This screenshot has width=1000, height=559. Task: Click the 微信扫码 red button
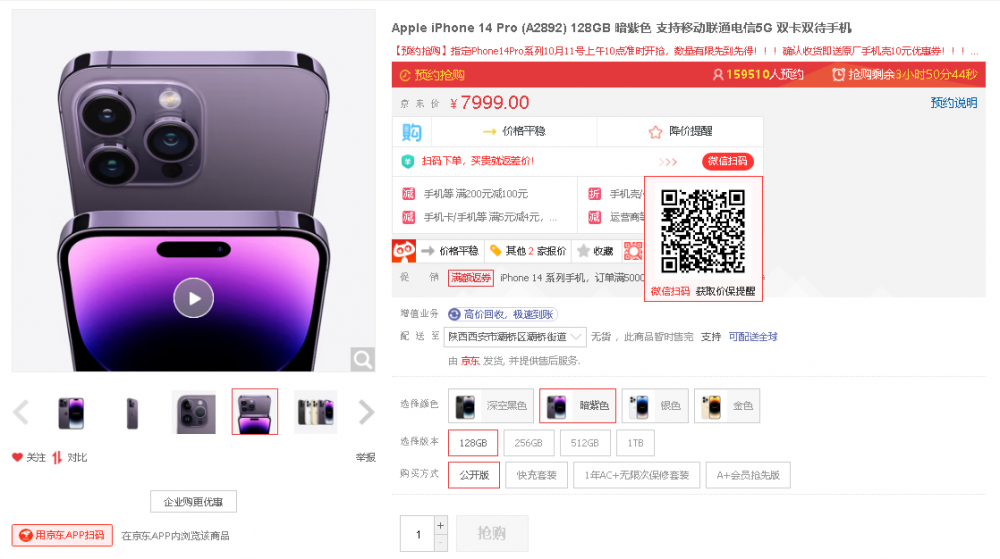click(728, 161)
